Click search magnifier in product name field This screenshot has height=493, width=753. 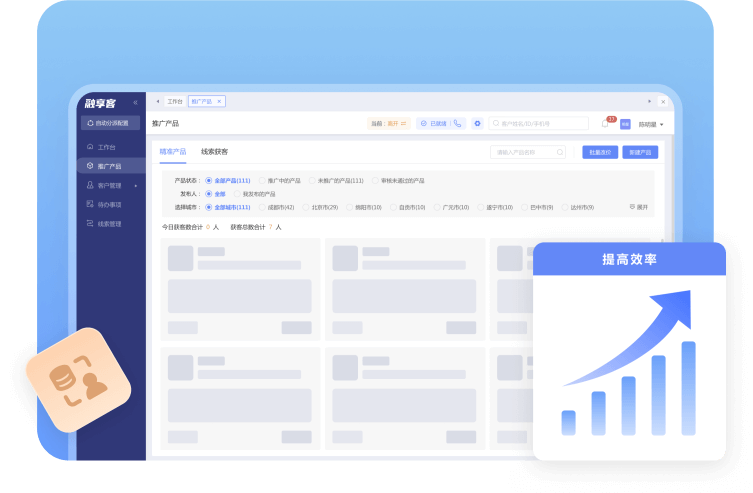559,153
